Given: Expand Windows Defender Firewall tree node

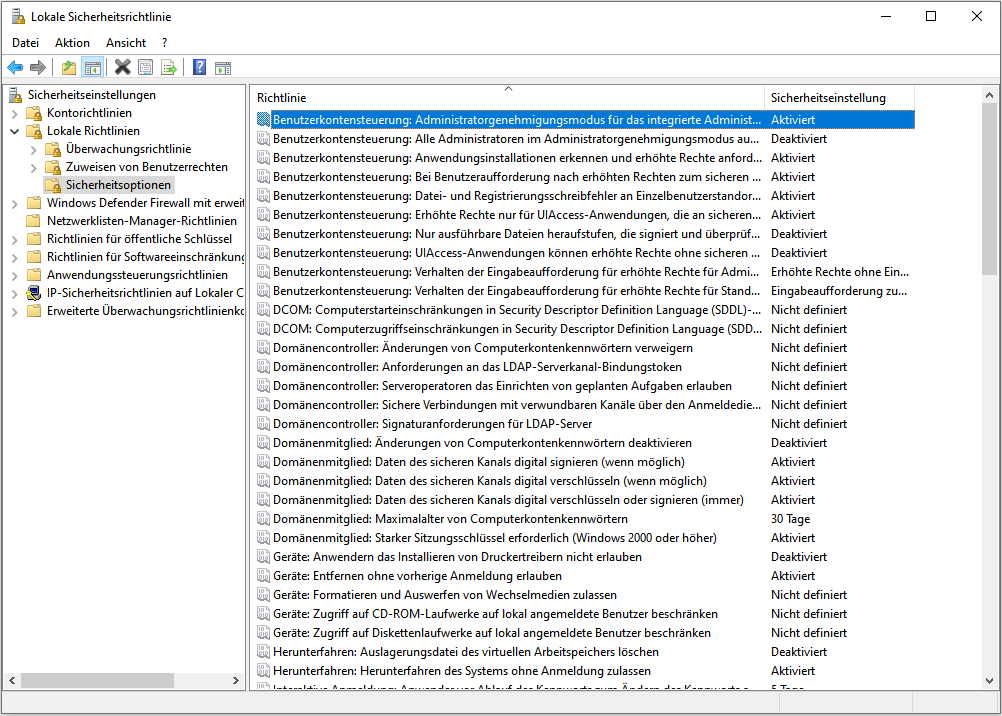Looking at the screenshot, I should click(x=15, y=203).
